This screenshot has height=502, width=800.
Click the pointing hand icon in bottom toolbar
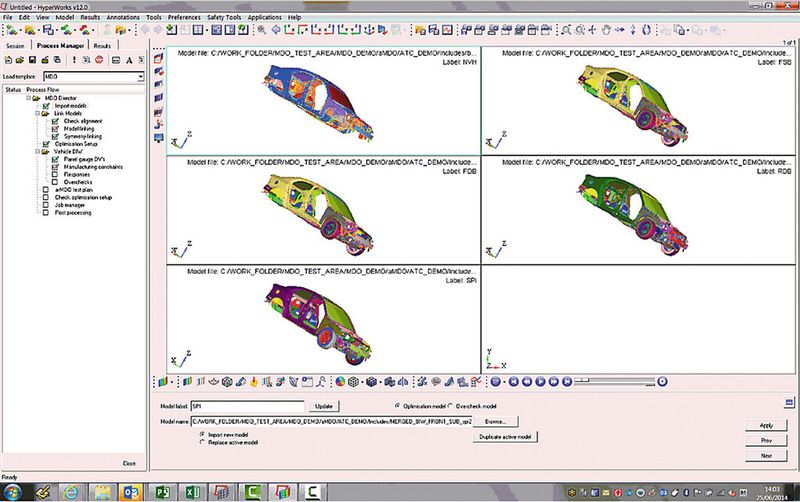pyautogui.click(x=254, y=382)
